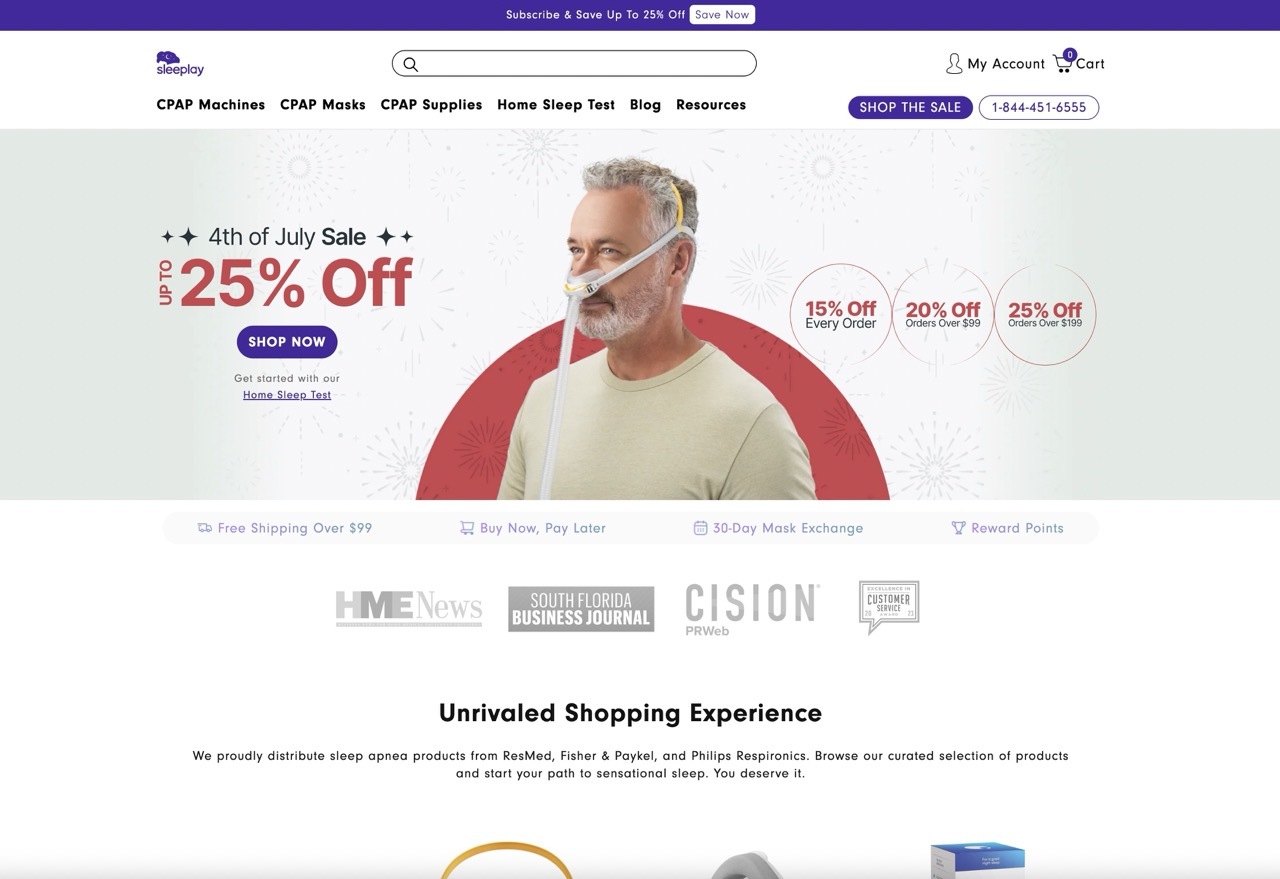Click the Free Shipping truck icon
The width and height of the screenshot is (1280, 879).
205,528
